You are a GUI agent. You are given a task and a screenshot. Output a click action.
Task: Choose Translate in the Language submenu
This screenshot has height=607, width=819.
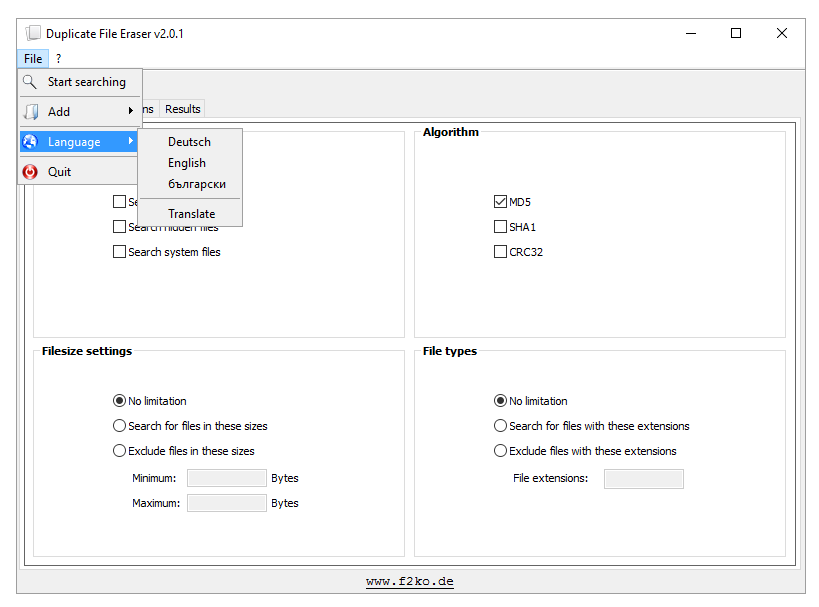click(x=192, y=214)
